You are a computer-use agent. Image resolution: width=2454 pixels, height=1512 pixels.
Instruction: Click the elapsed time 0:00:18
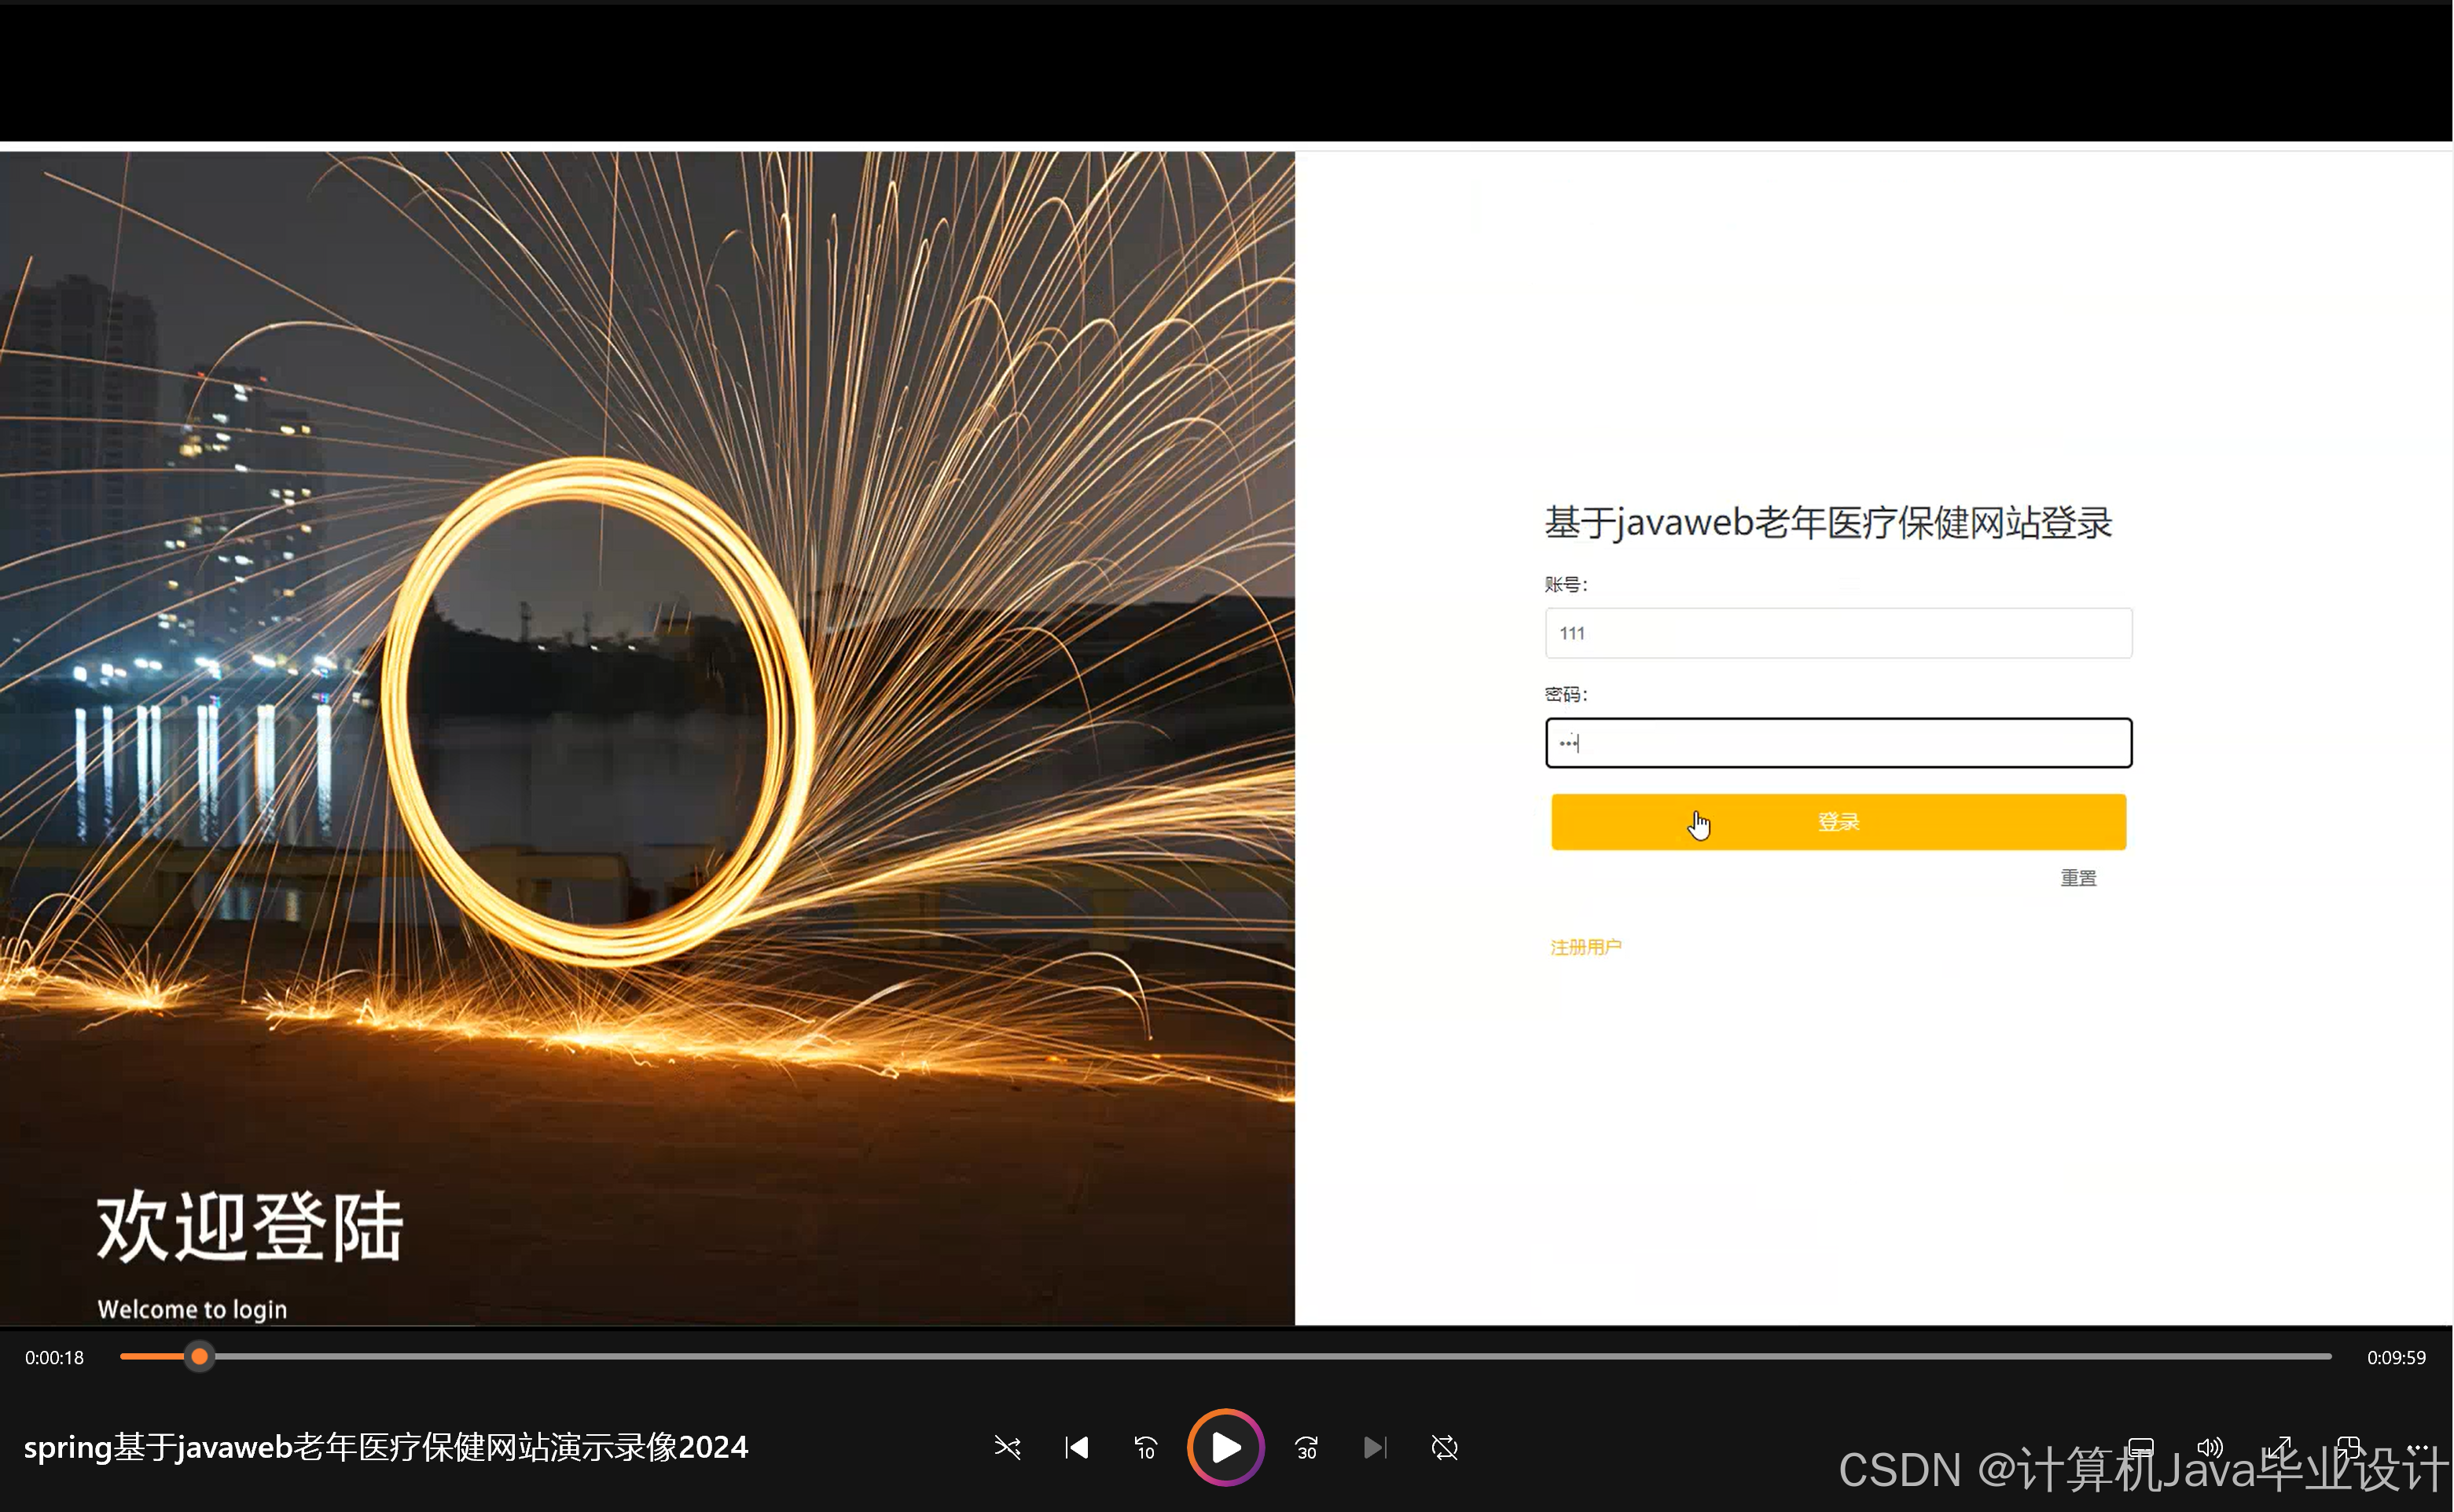point(54,1357)
